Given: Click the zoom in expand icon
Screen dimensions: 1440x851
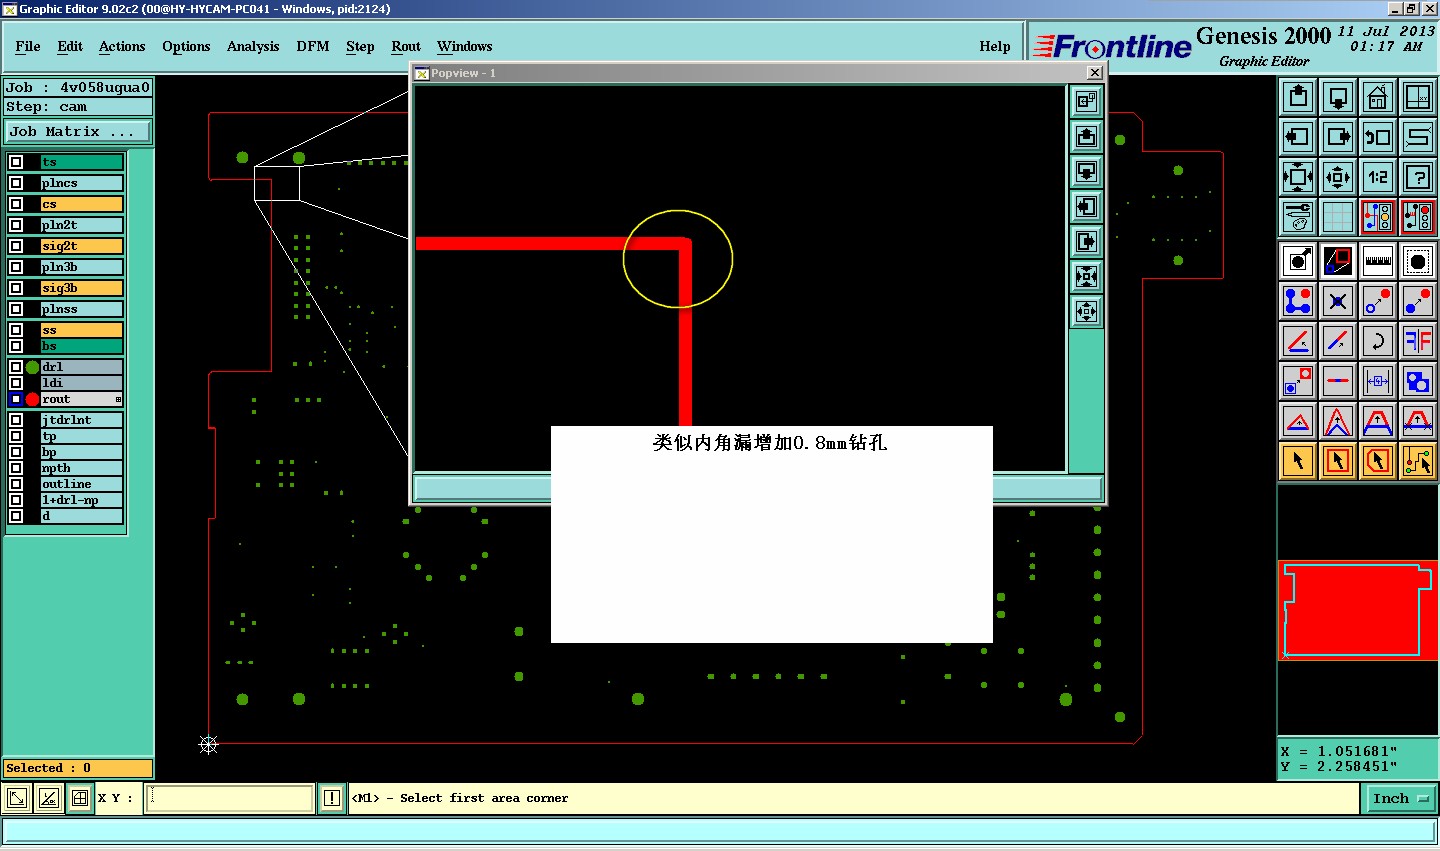Looking at the screenshot, I should [x=1298, y=177].
